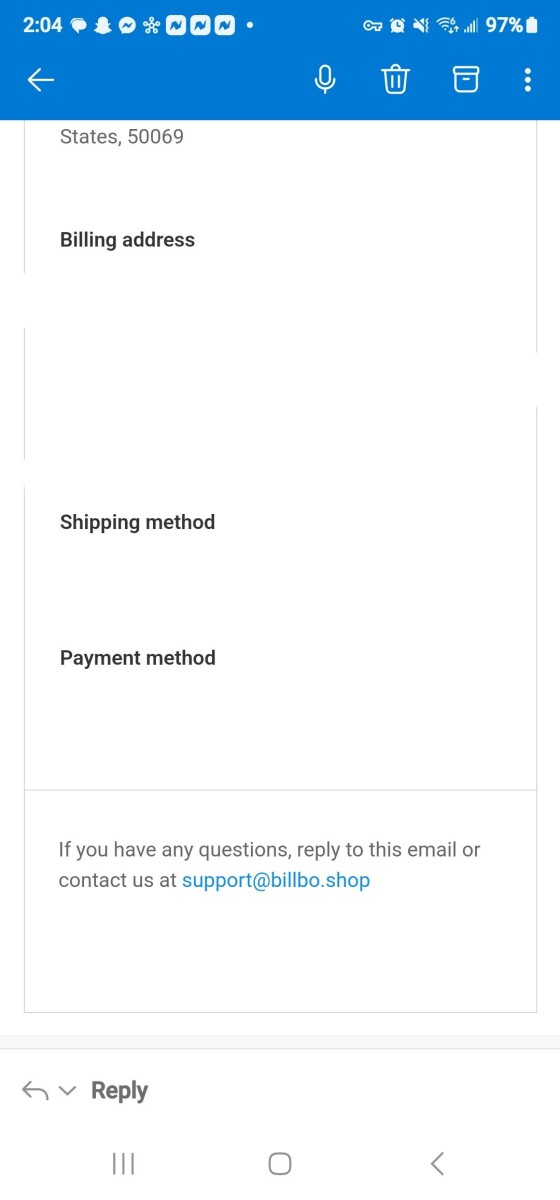Screen dimensions: 560x1200
Task: Tap the Messenger notification icon
Action: point(127,26)
